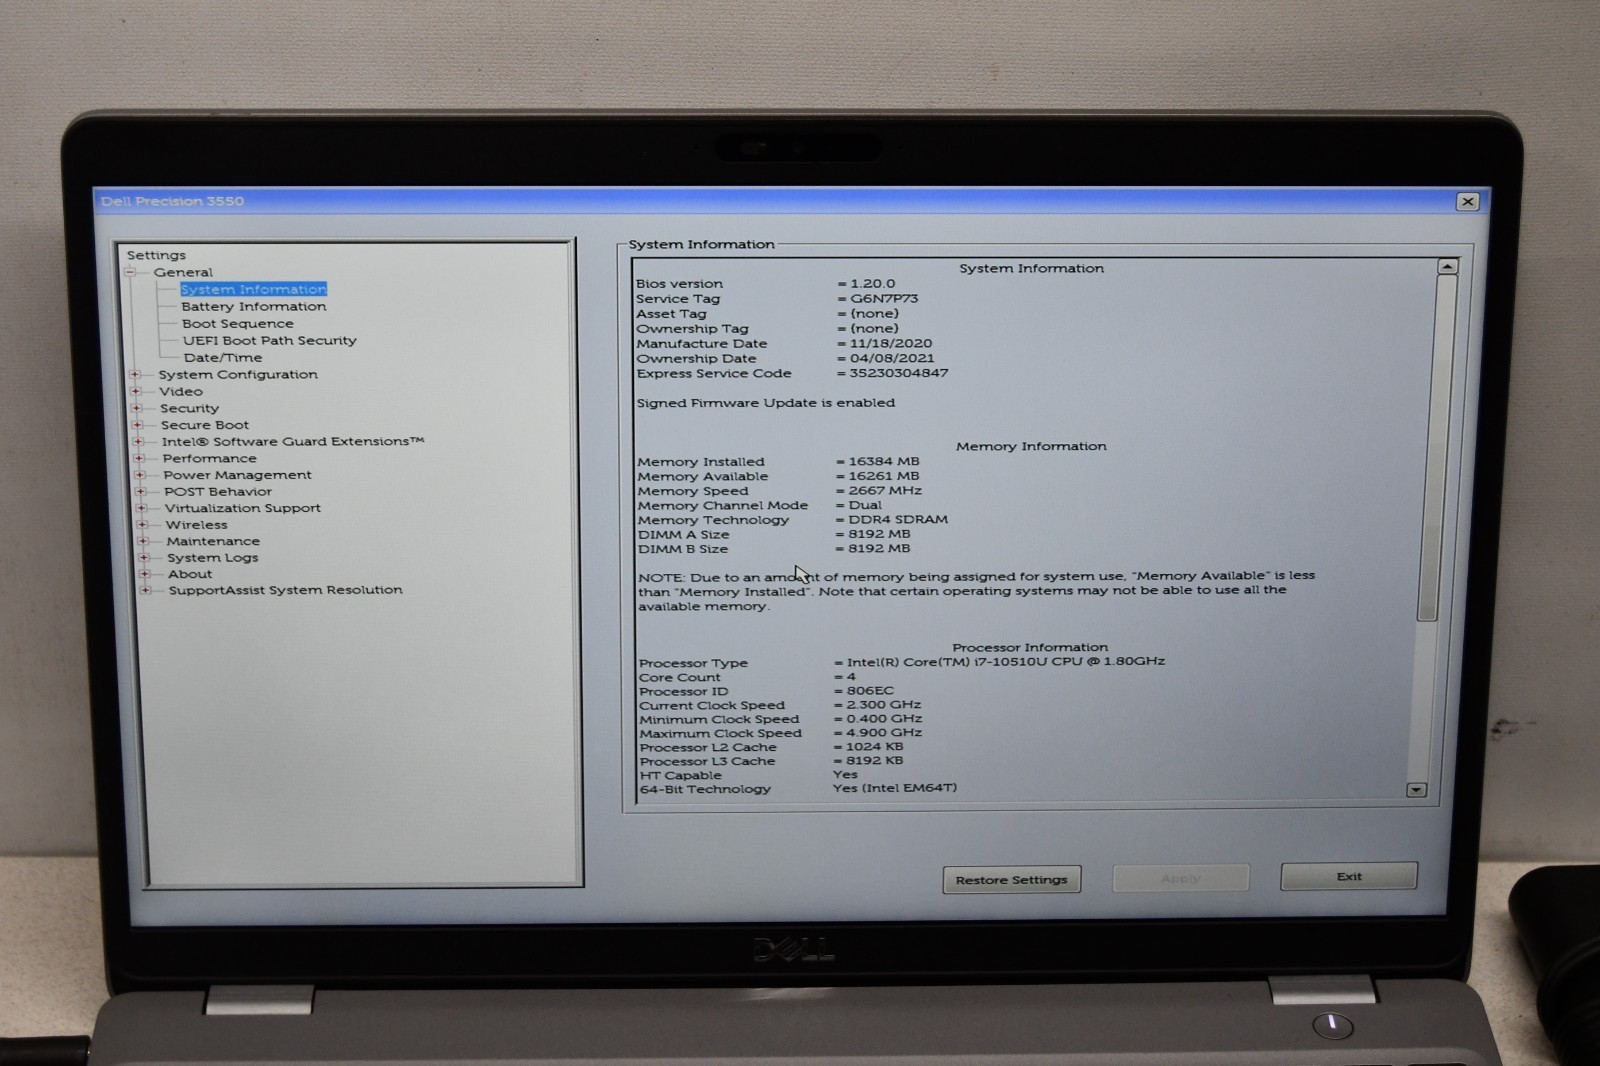Click Memory Speed value 2667 MHz

(x=885, y=491)
